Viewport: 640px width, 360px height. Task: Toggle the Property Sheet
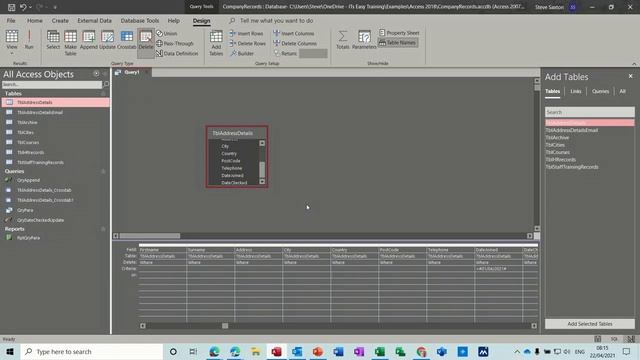click(399, 33)
